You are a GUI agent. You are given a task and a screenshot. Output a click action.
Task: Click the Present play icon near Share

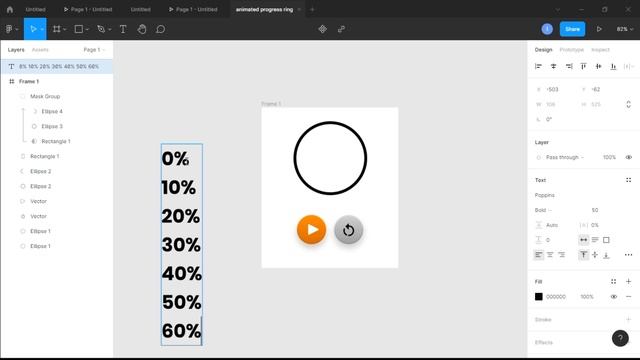click(x=599, y=29)
